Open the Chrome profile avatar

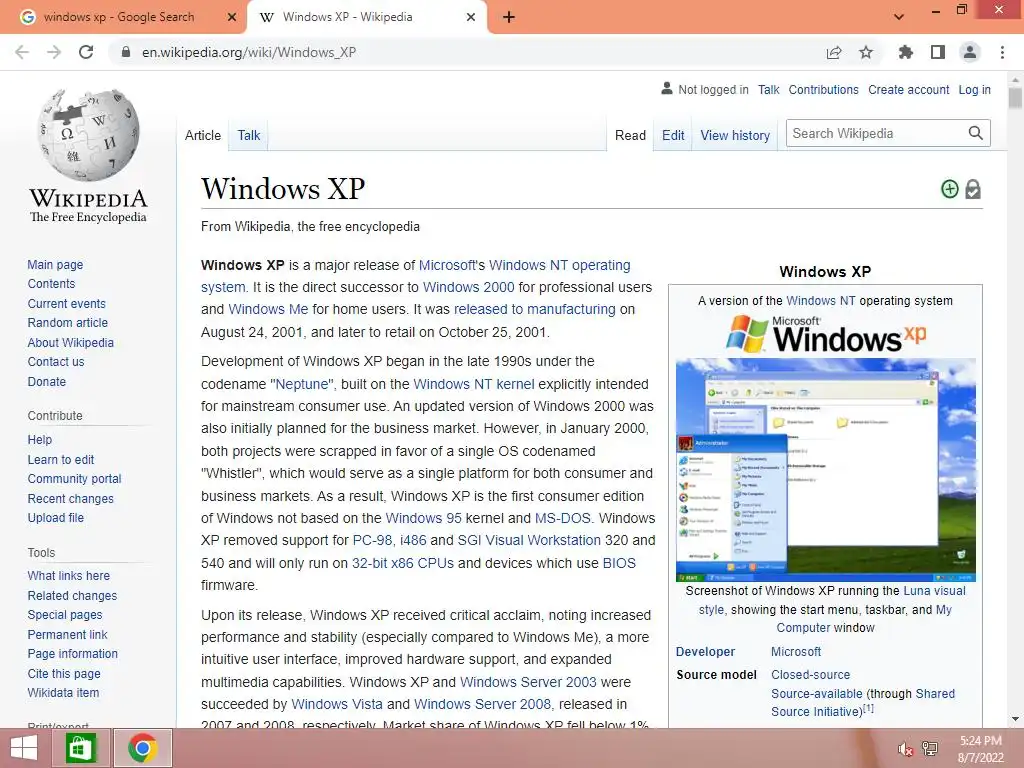coord(970,52)
